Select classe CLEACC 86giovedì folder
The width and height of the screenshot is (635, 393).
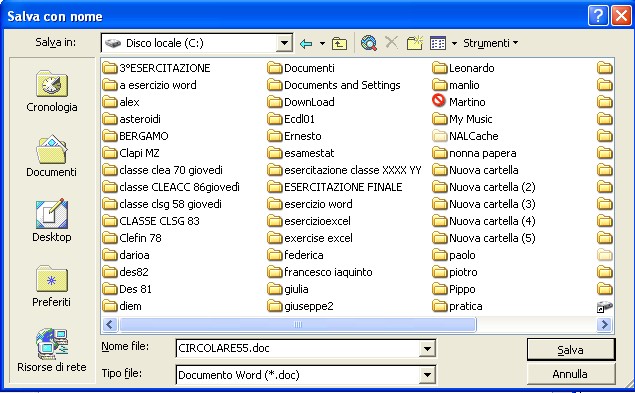(171, 187)
